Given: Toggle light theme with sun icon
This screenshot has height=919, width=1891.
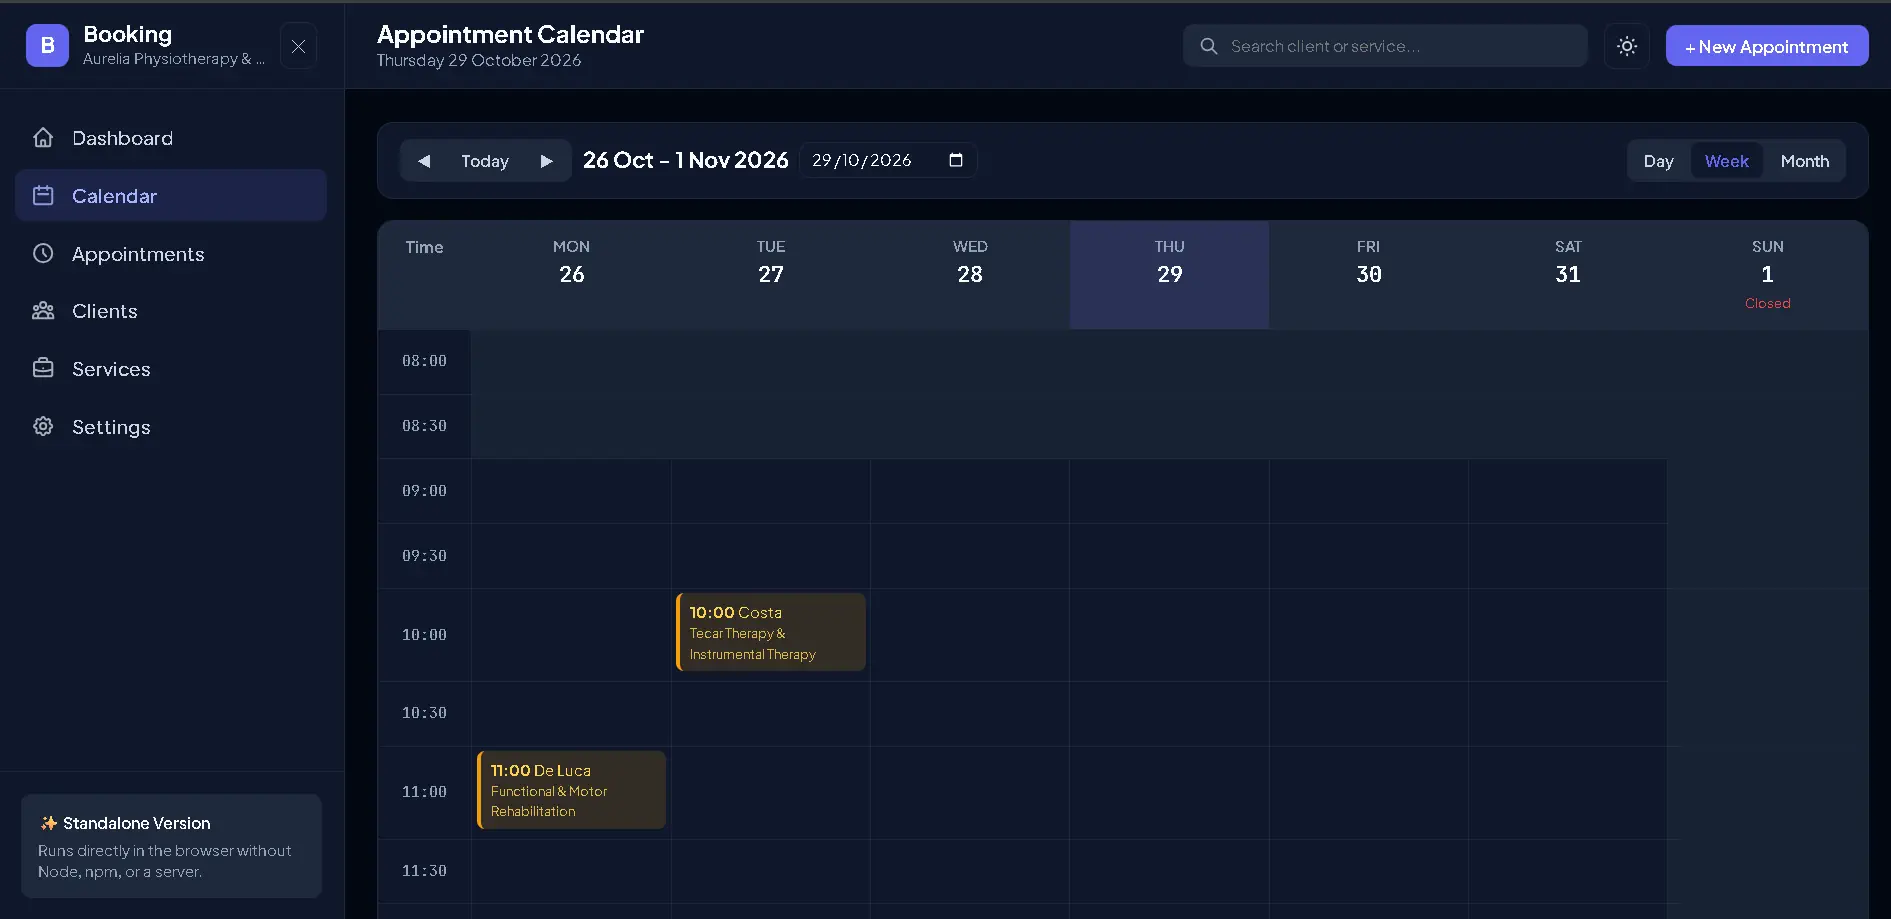Looking at the screenshot, I should click(x=1627, y=46).
